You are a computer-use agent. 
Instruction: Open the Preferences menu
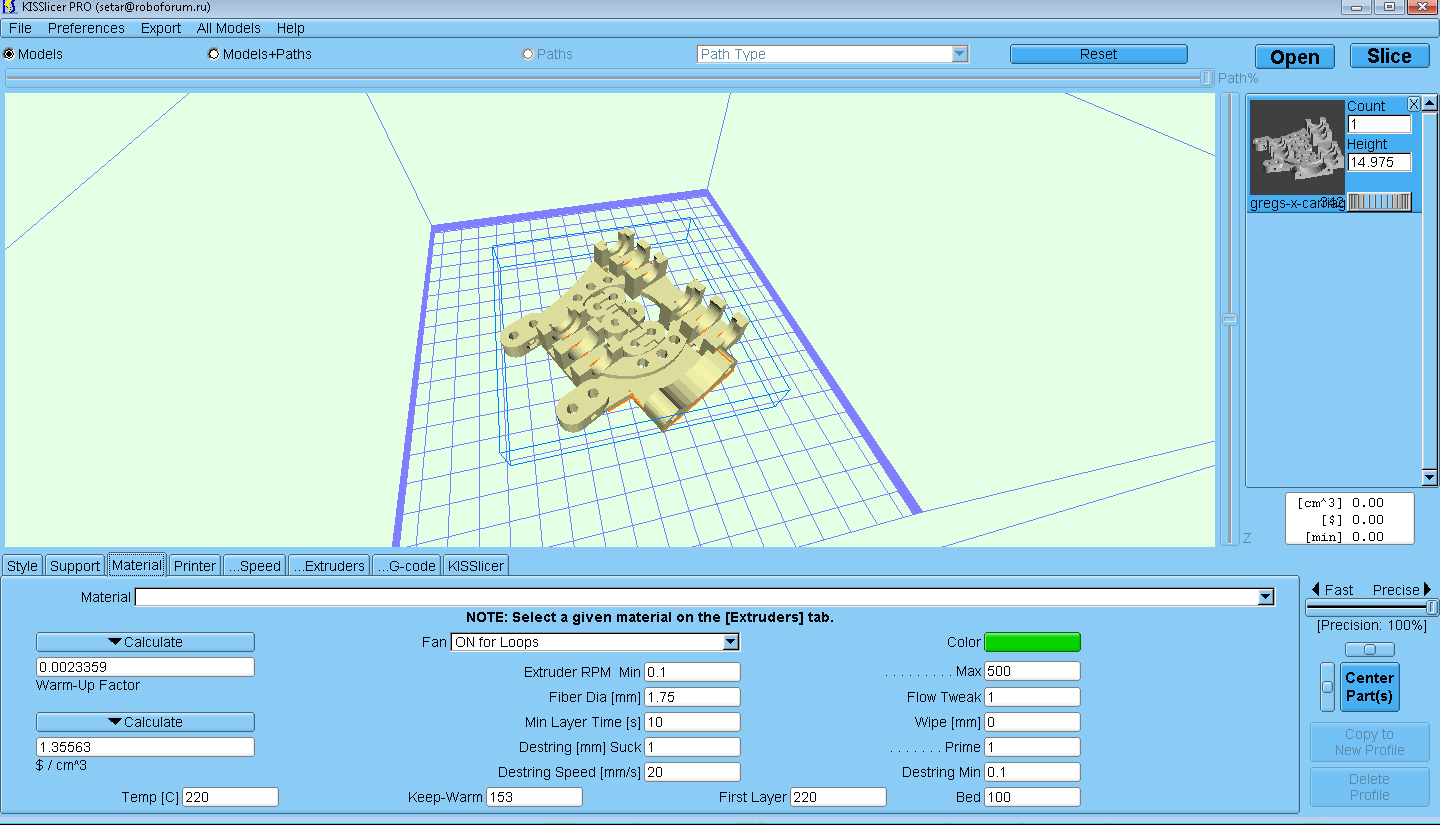[x=86, y=28]
